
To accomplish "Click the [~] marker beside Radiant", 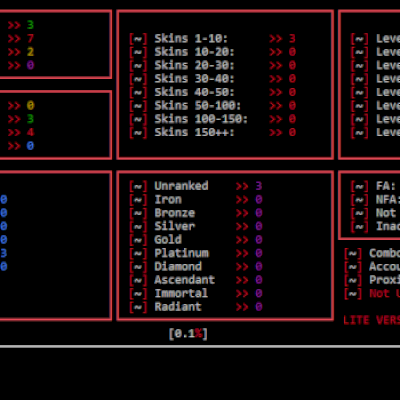I will pyautogui.click(x=138, y=307).
